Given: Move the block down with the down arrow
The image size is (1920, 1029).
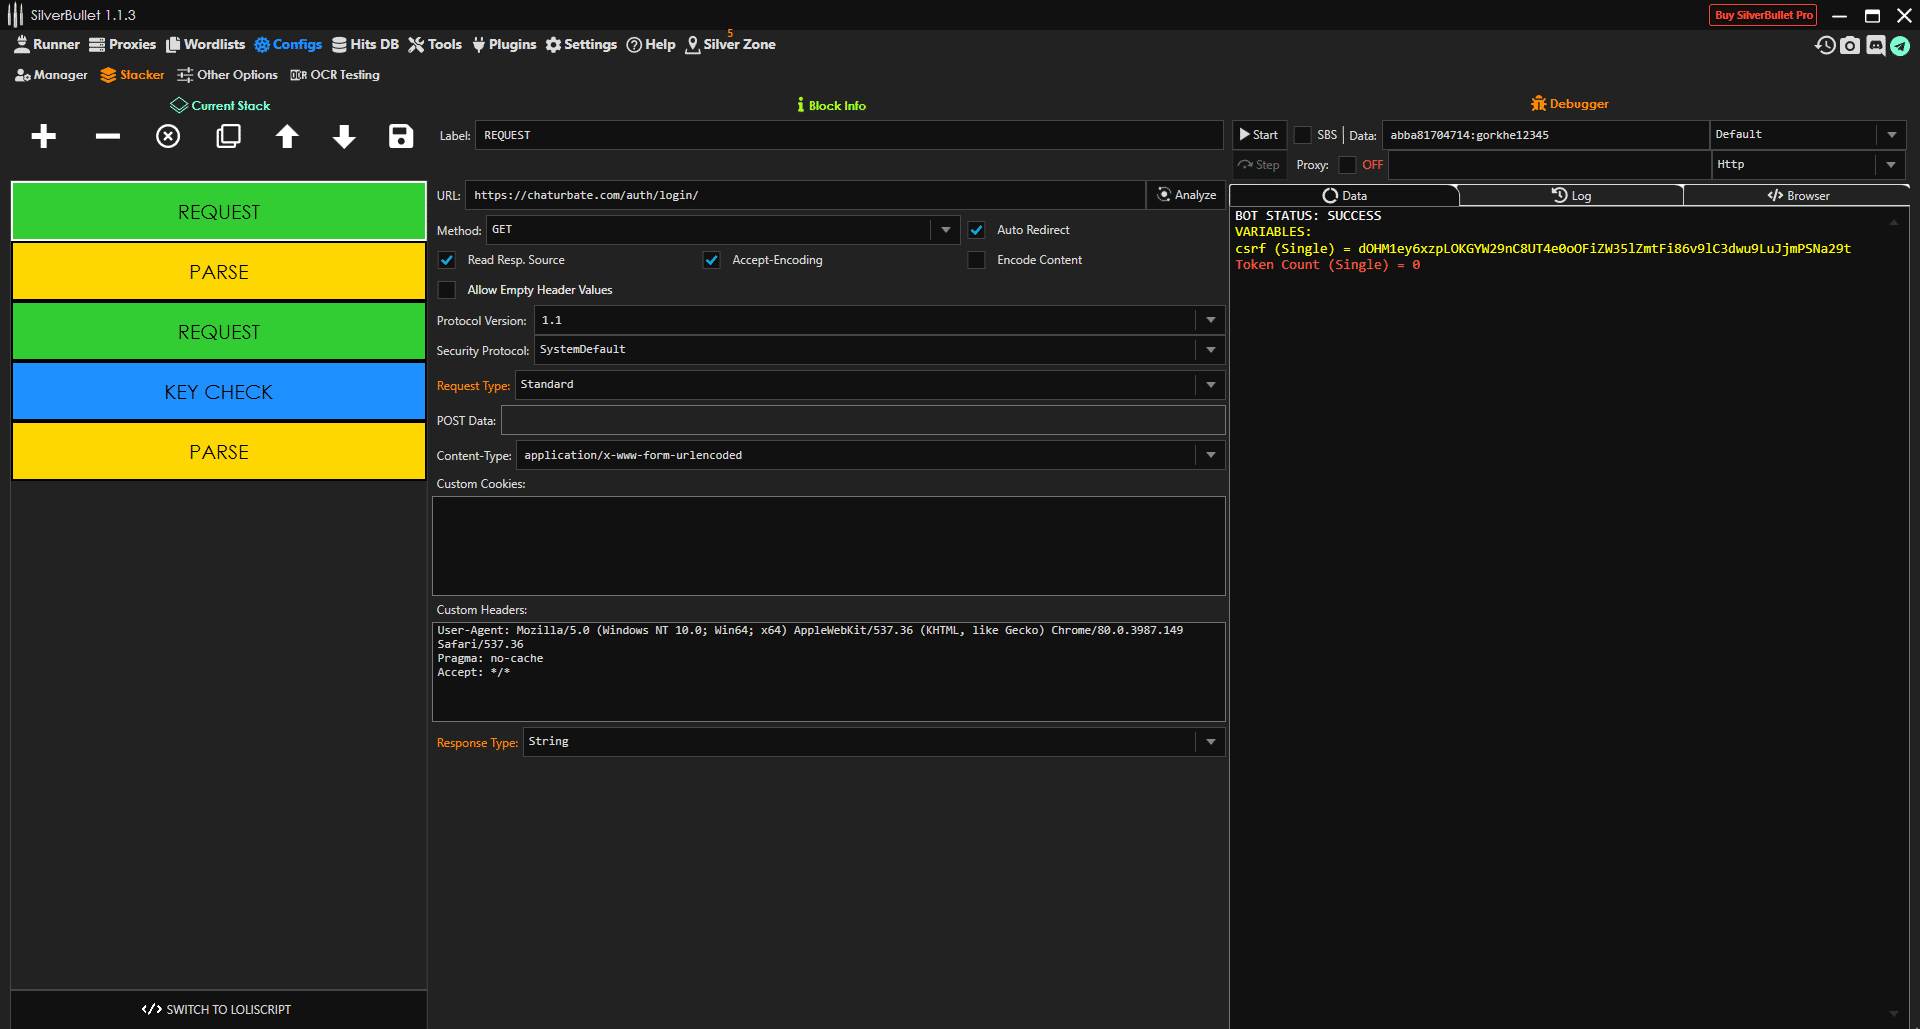Looking at the screenshot, I should coord(344,137).
